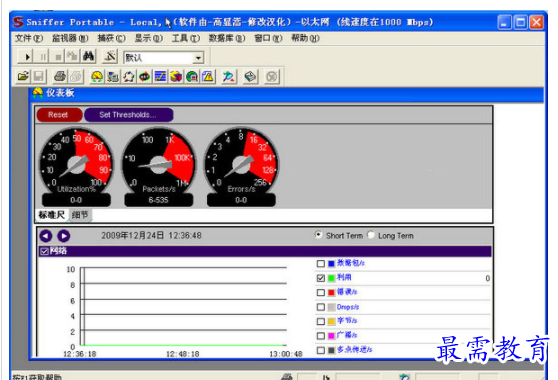Viewport: 558px width, 380px height.
Task: Click the pause capture toolbar button
Action: coord(43,57)
